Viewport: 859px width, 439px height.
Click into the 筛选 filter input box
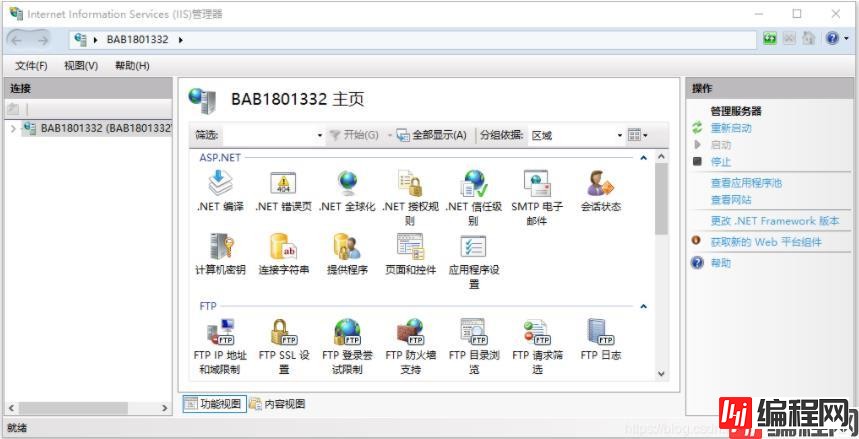pyautogui.click(x=267, y=135)
